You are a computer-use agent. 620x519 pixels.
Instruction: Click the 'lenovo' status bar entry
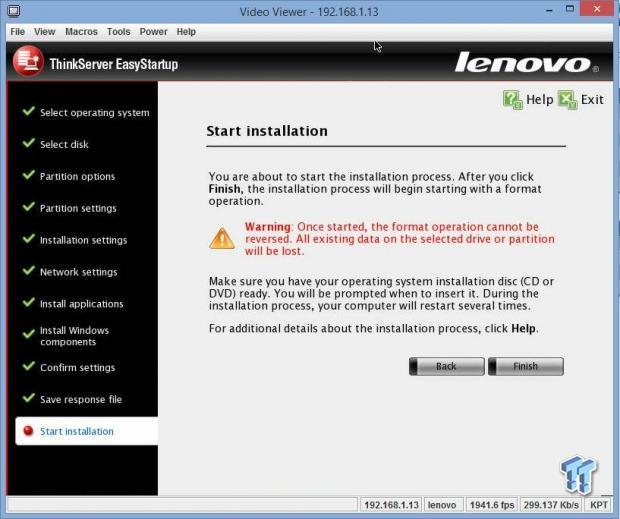(442, 505)
